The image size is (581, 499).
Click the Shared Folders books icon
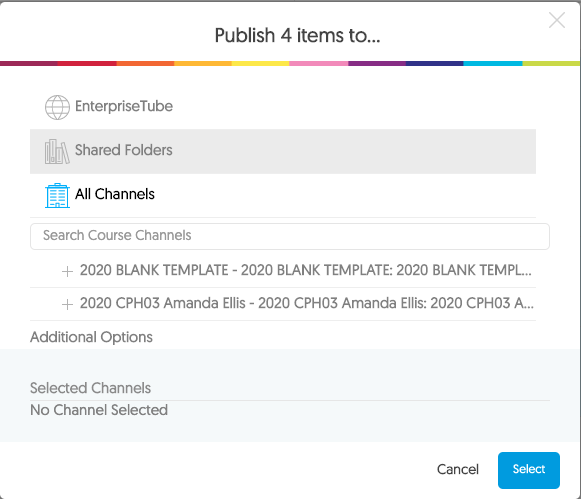point(57,152)
